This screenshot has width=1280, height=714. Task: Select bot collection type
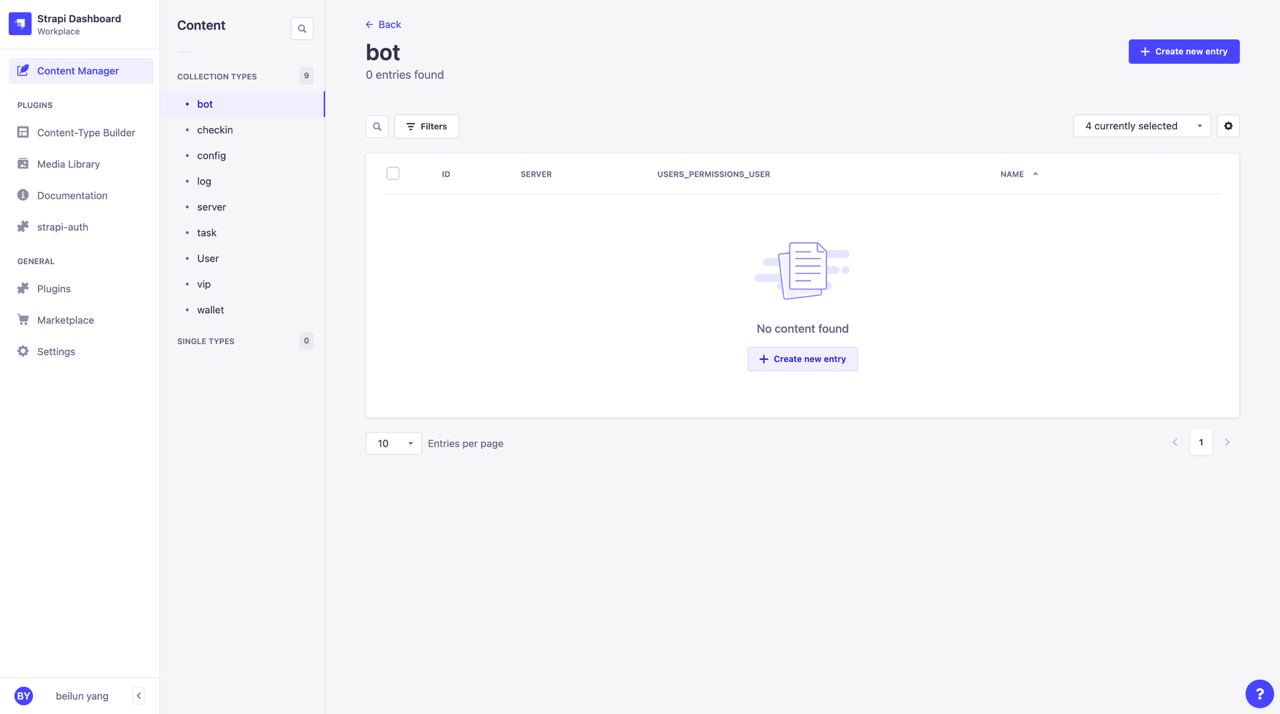(243, 104)
